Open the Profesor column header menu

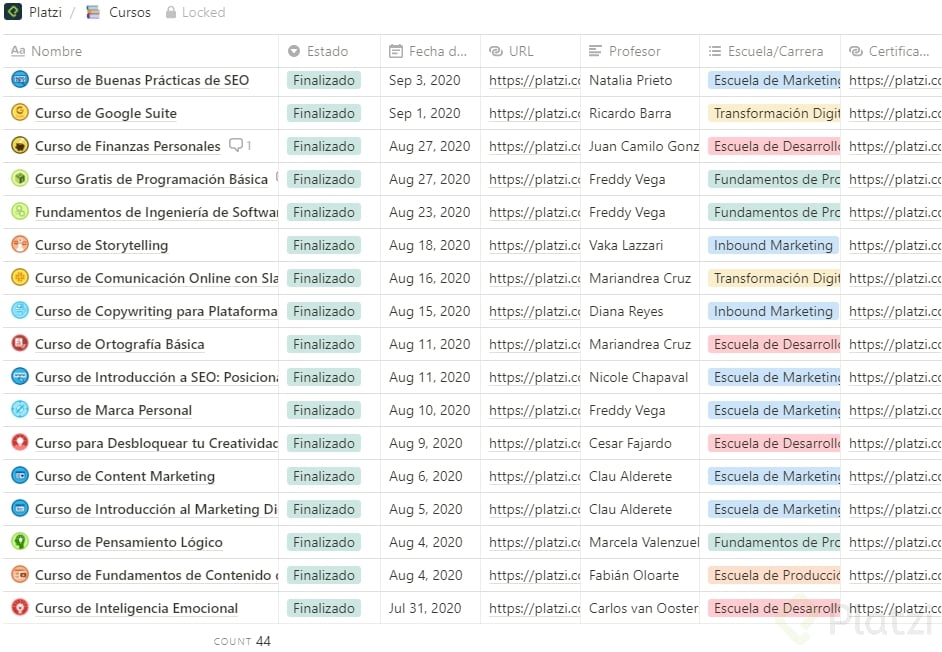[x=640, y=52]
